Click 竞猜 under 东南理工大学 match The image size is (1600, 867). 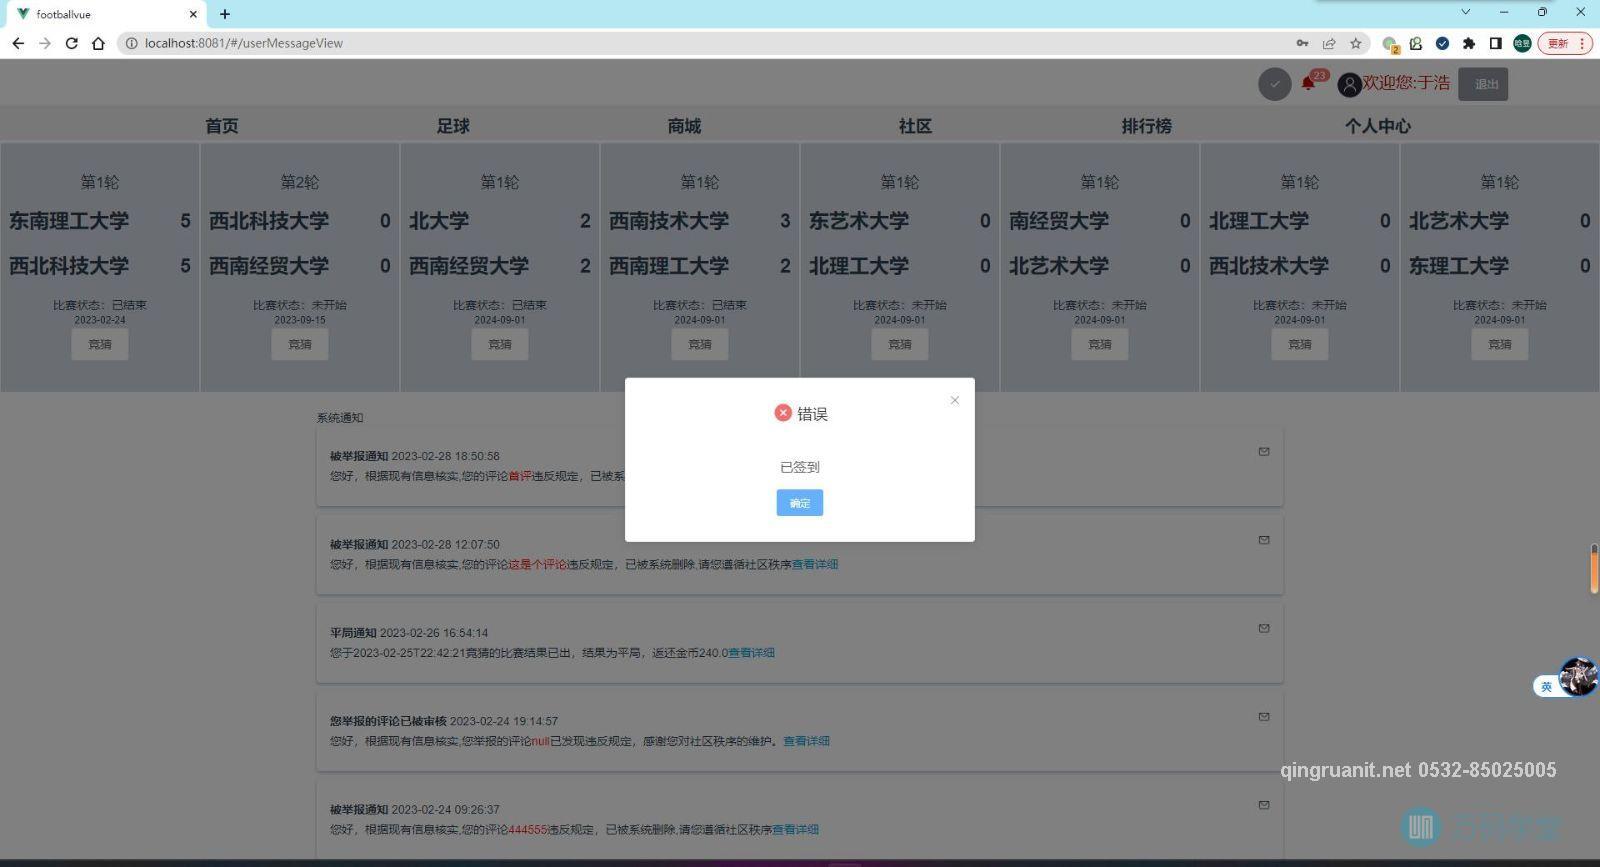click(100, 344)
